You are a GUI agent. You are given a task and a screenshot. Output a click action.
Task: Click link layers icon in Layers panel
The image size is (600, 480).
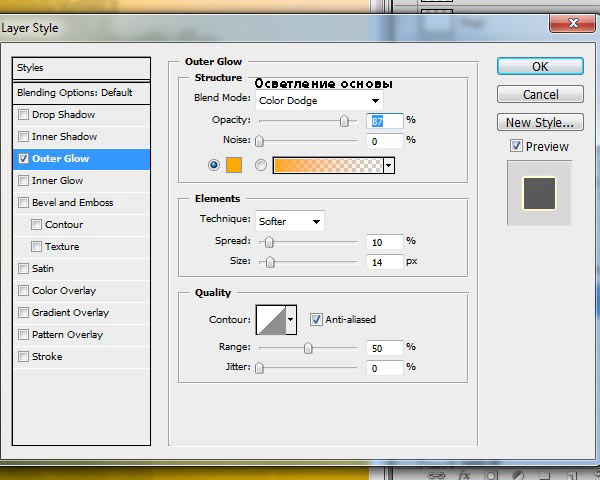click(435, 476)
